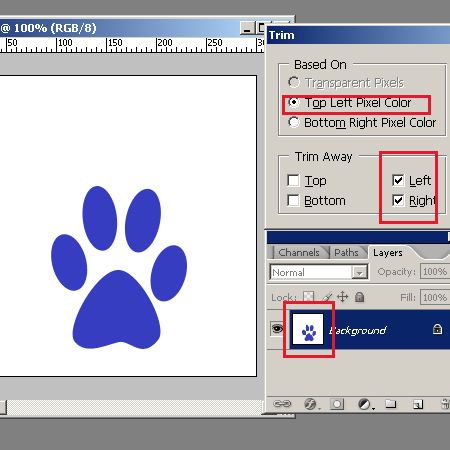Add a layer style effect
Screen dimensions: 450x450
tap(311, 404)
